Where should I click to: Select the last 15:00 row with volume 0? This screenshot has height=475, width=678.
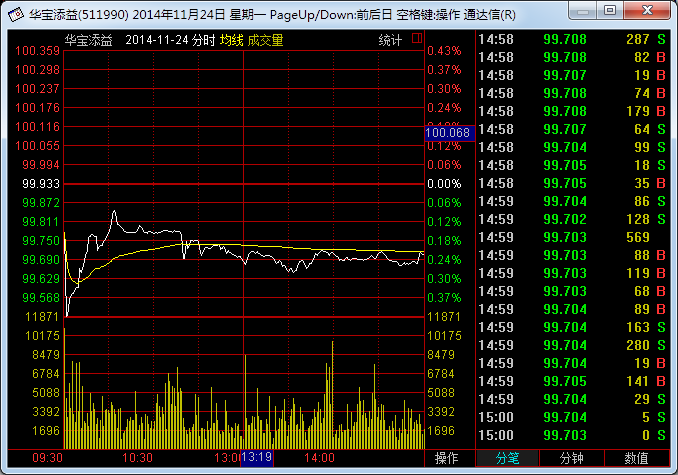coord(573,435)
